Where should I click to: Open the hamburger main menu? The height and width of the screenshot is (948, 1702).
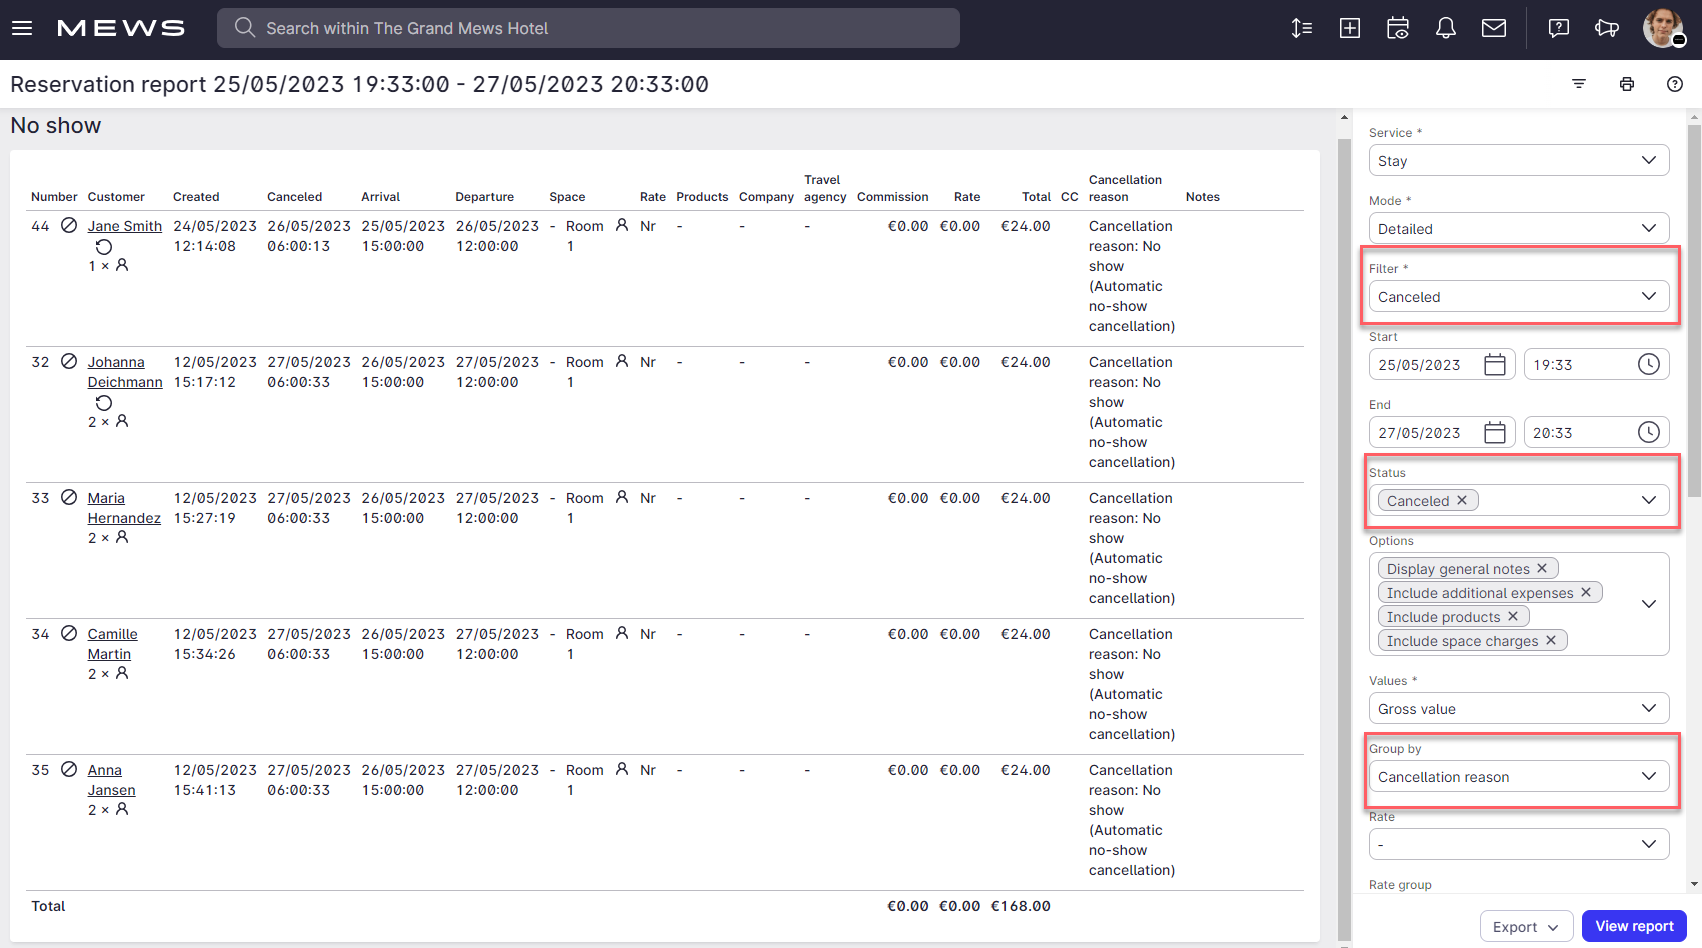[22, 28]
